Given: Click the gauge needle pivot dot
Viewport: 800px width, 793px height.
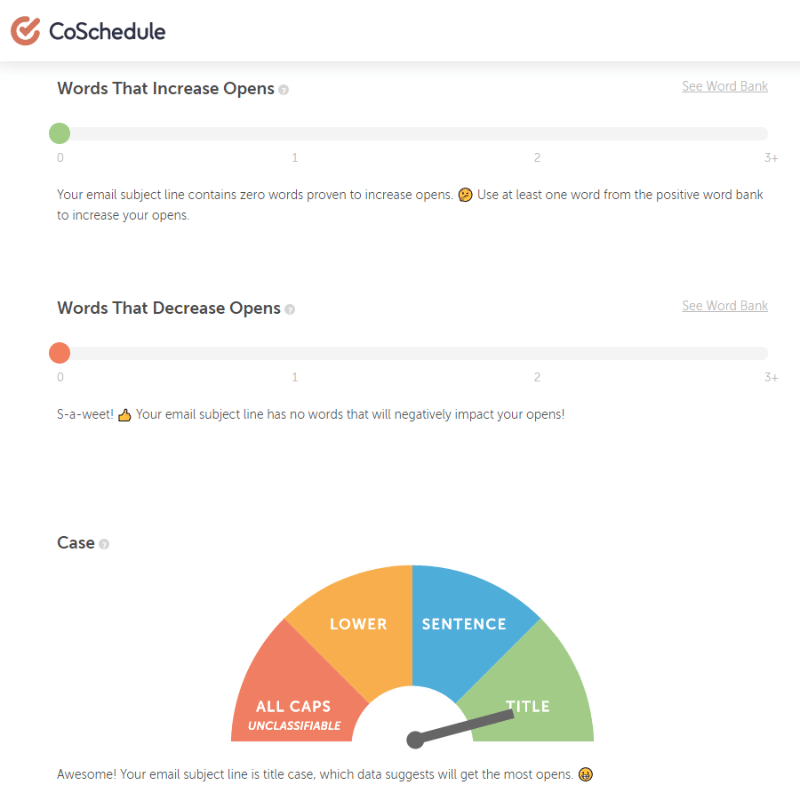Looking at the screenshot, I should click(x=414, y=740).
